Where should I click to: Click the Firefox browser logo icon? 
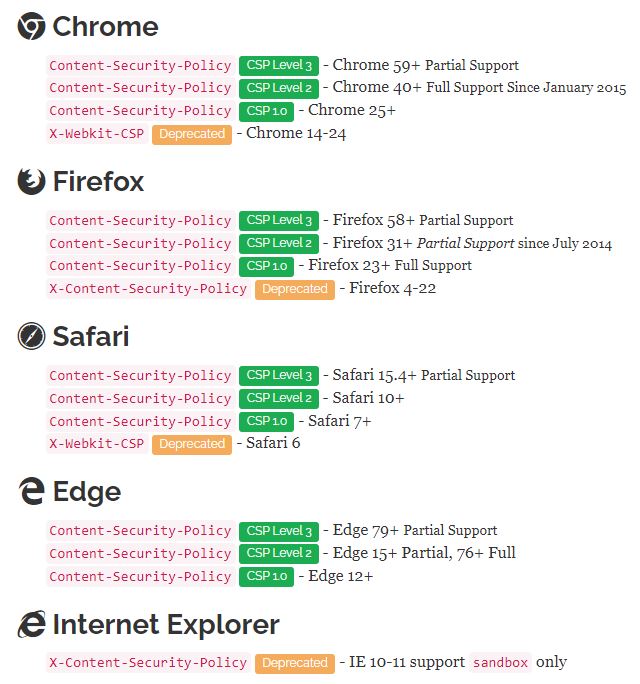click(31, 181)
